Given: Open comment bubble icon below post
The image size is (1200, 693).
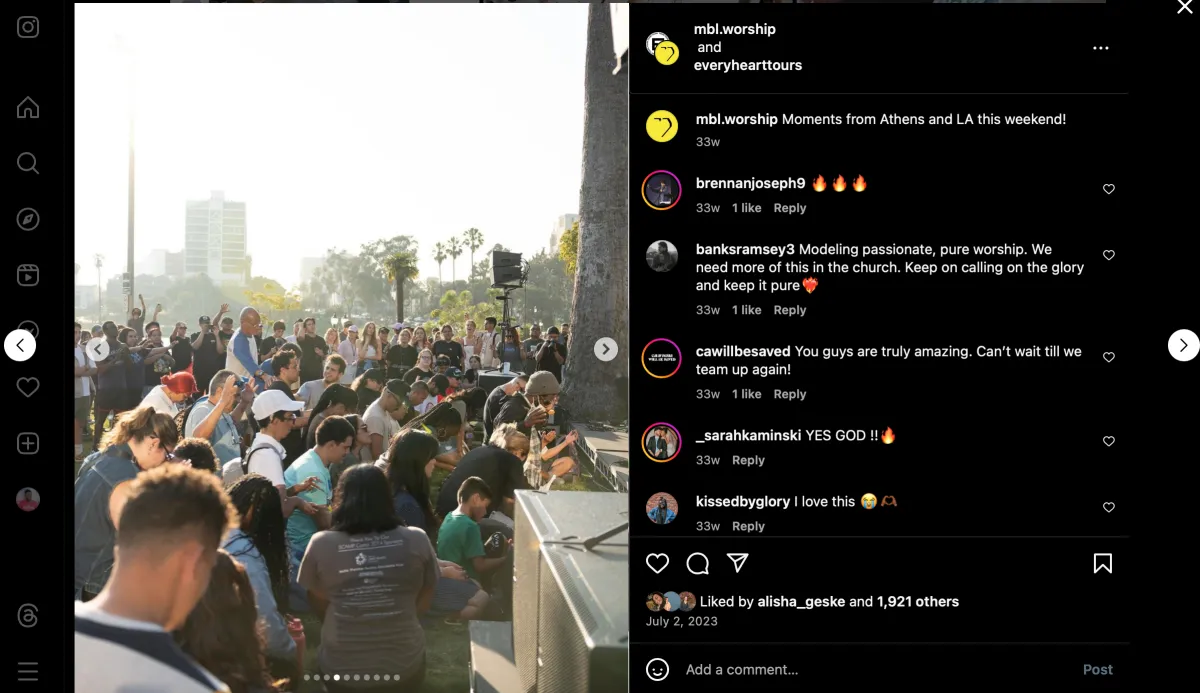Looking at the screenshot, I should 698,563.
